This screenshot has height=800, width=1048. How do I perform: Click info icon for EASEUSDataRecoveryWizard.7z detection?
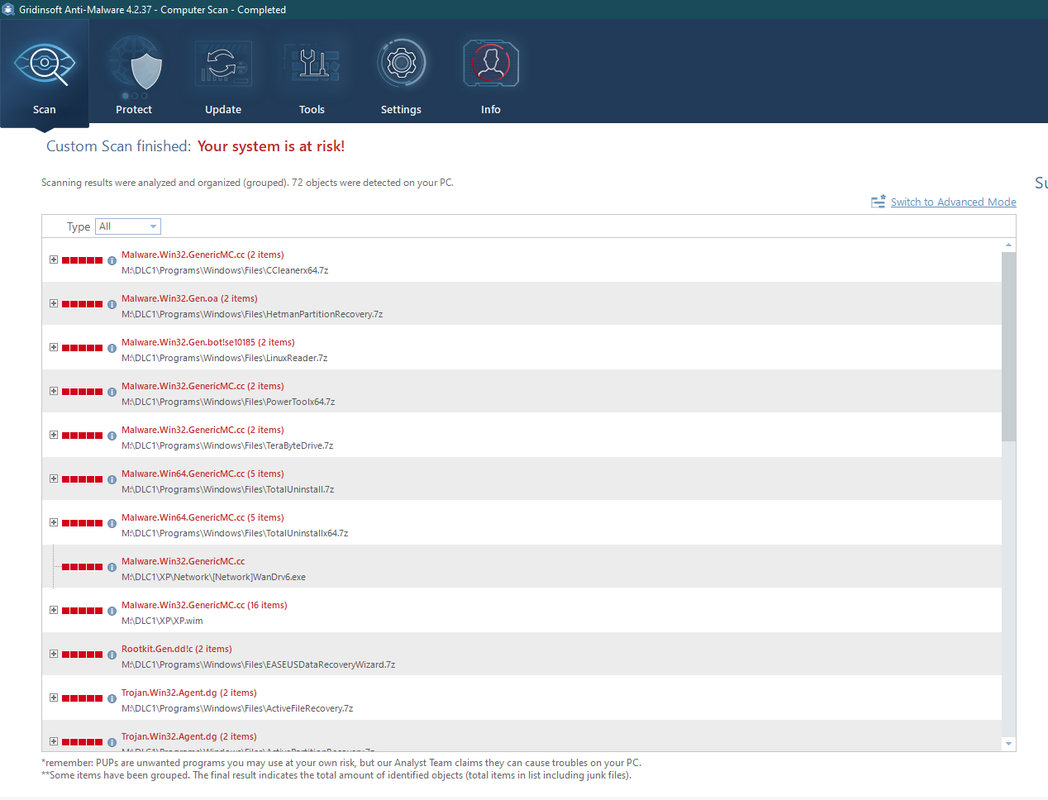click(x=112, y=654)
